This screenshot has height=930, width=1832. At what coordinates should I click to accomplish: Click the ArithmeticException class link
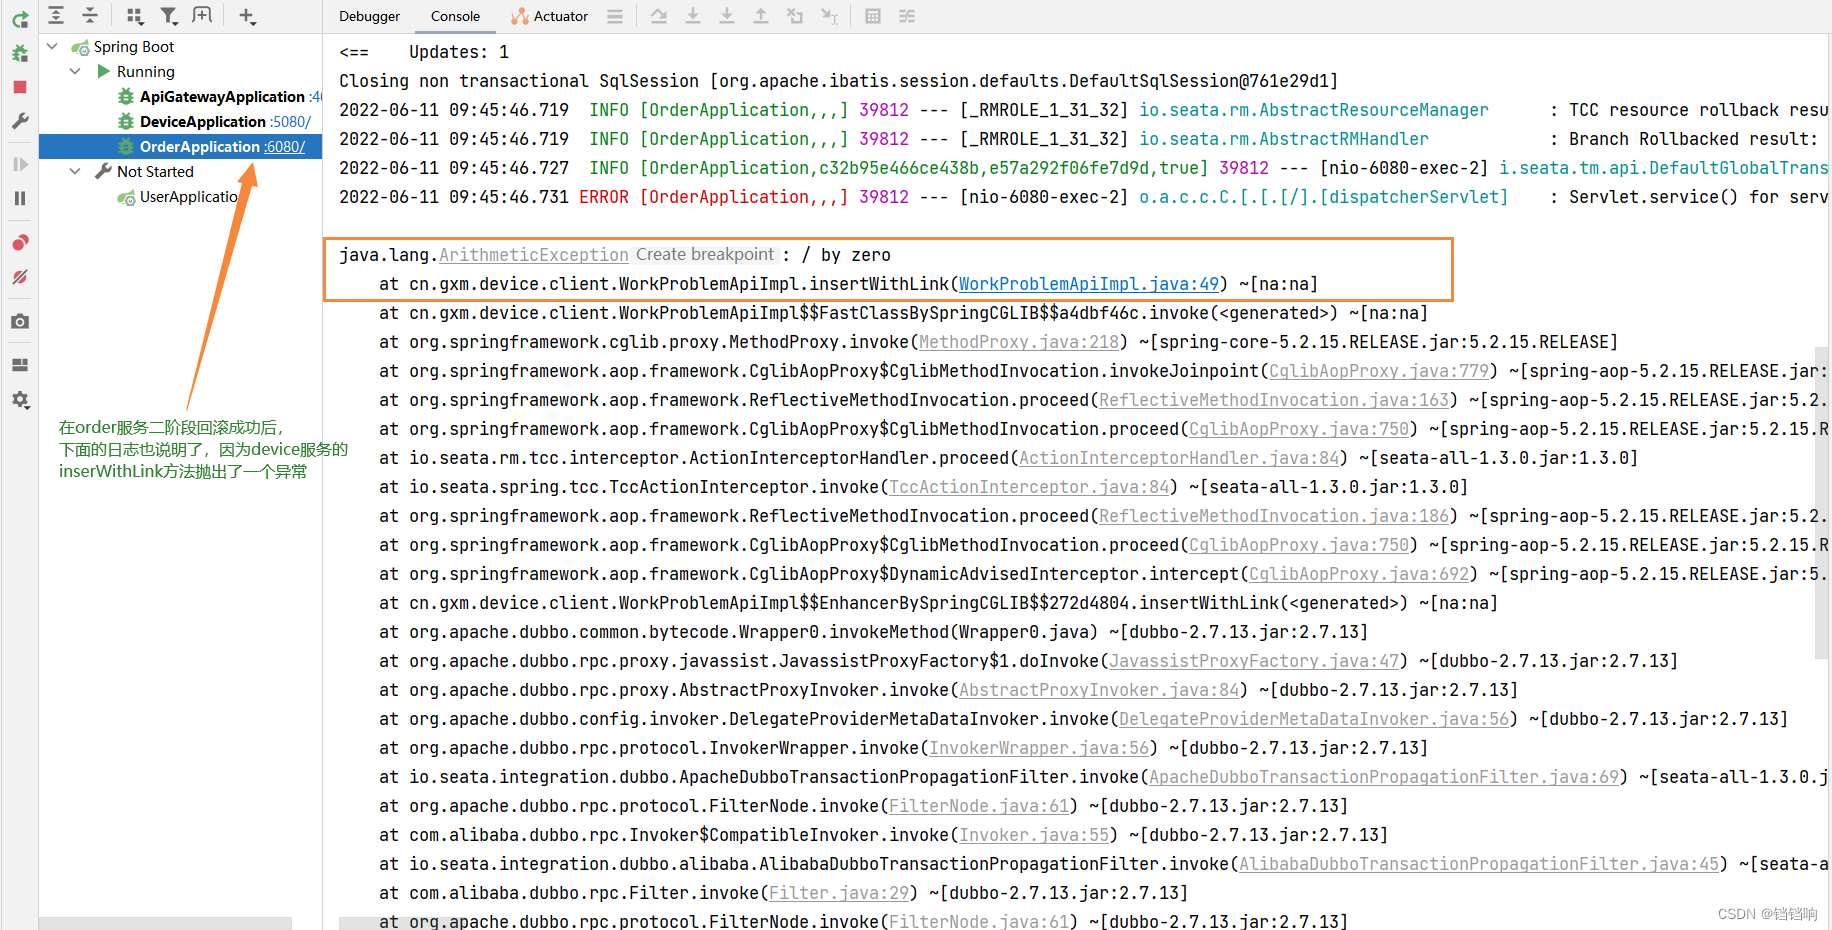coord(534,255)
